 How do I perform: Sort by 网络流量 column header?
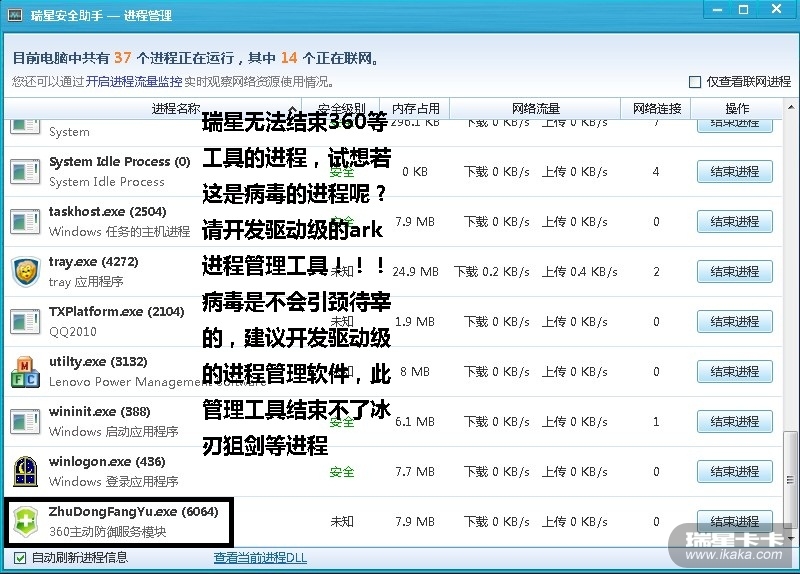point(535,108)
